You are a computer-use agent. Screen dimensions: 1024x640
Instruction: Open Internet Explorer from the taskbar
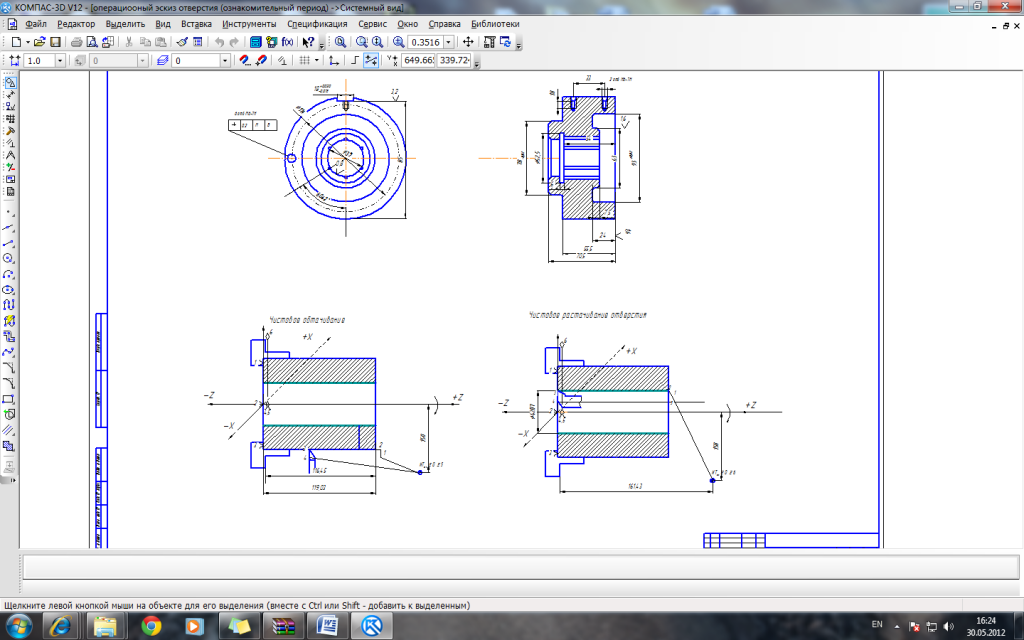[62, 626]
